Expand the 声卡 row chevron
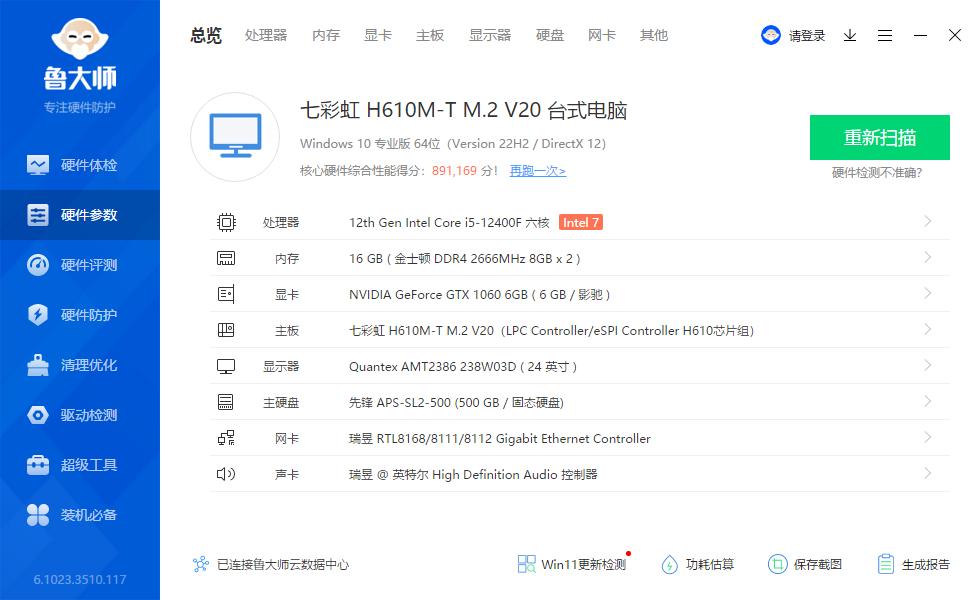This screenshot has width=980, height=600. point(928,473)
